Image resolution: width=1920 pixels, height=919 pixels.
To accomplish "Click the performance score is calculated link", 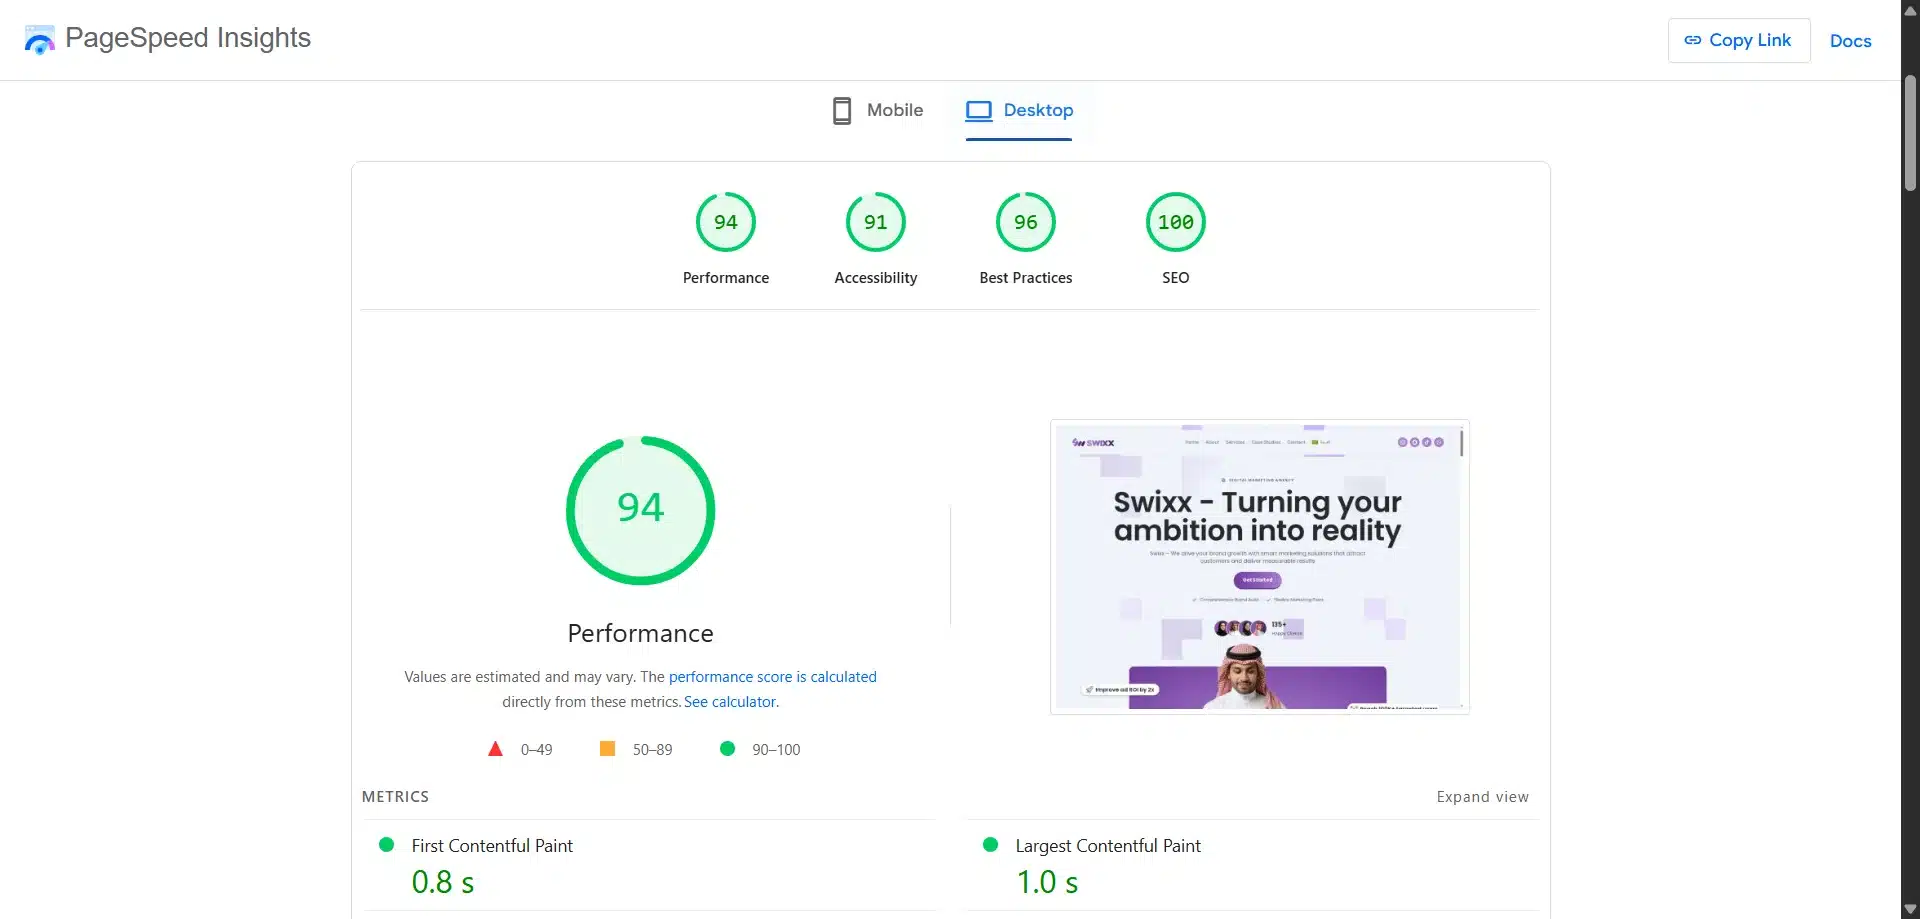I will [x=772, y=676].
